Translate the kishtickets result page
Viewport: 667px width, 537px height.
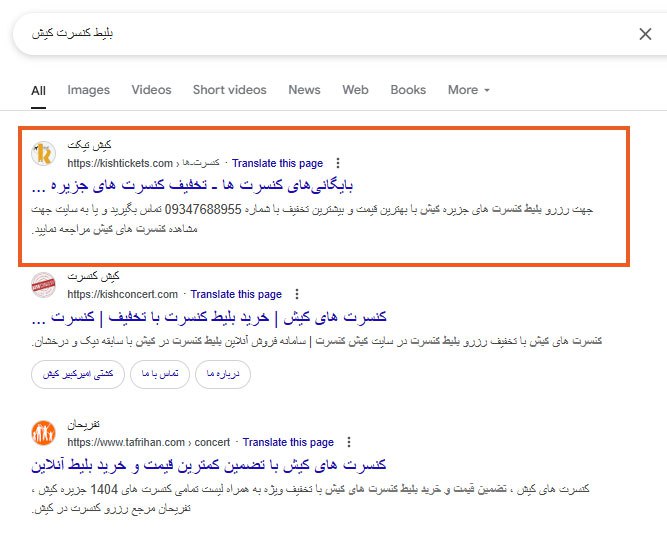tap(277, 163)
